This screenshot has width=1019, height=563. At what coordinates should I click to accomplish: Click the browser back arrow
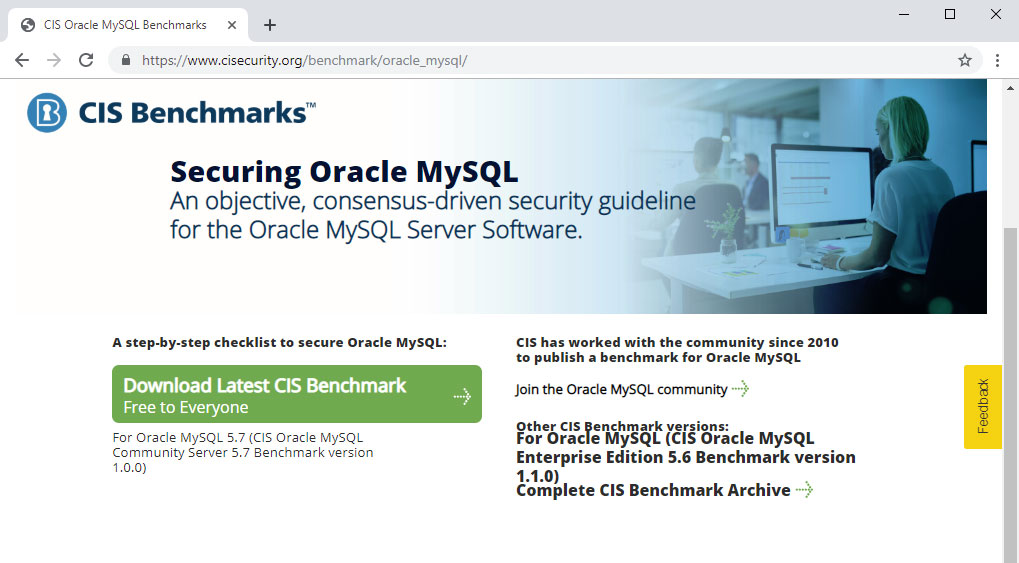tap(22, 60)
